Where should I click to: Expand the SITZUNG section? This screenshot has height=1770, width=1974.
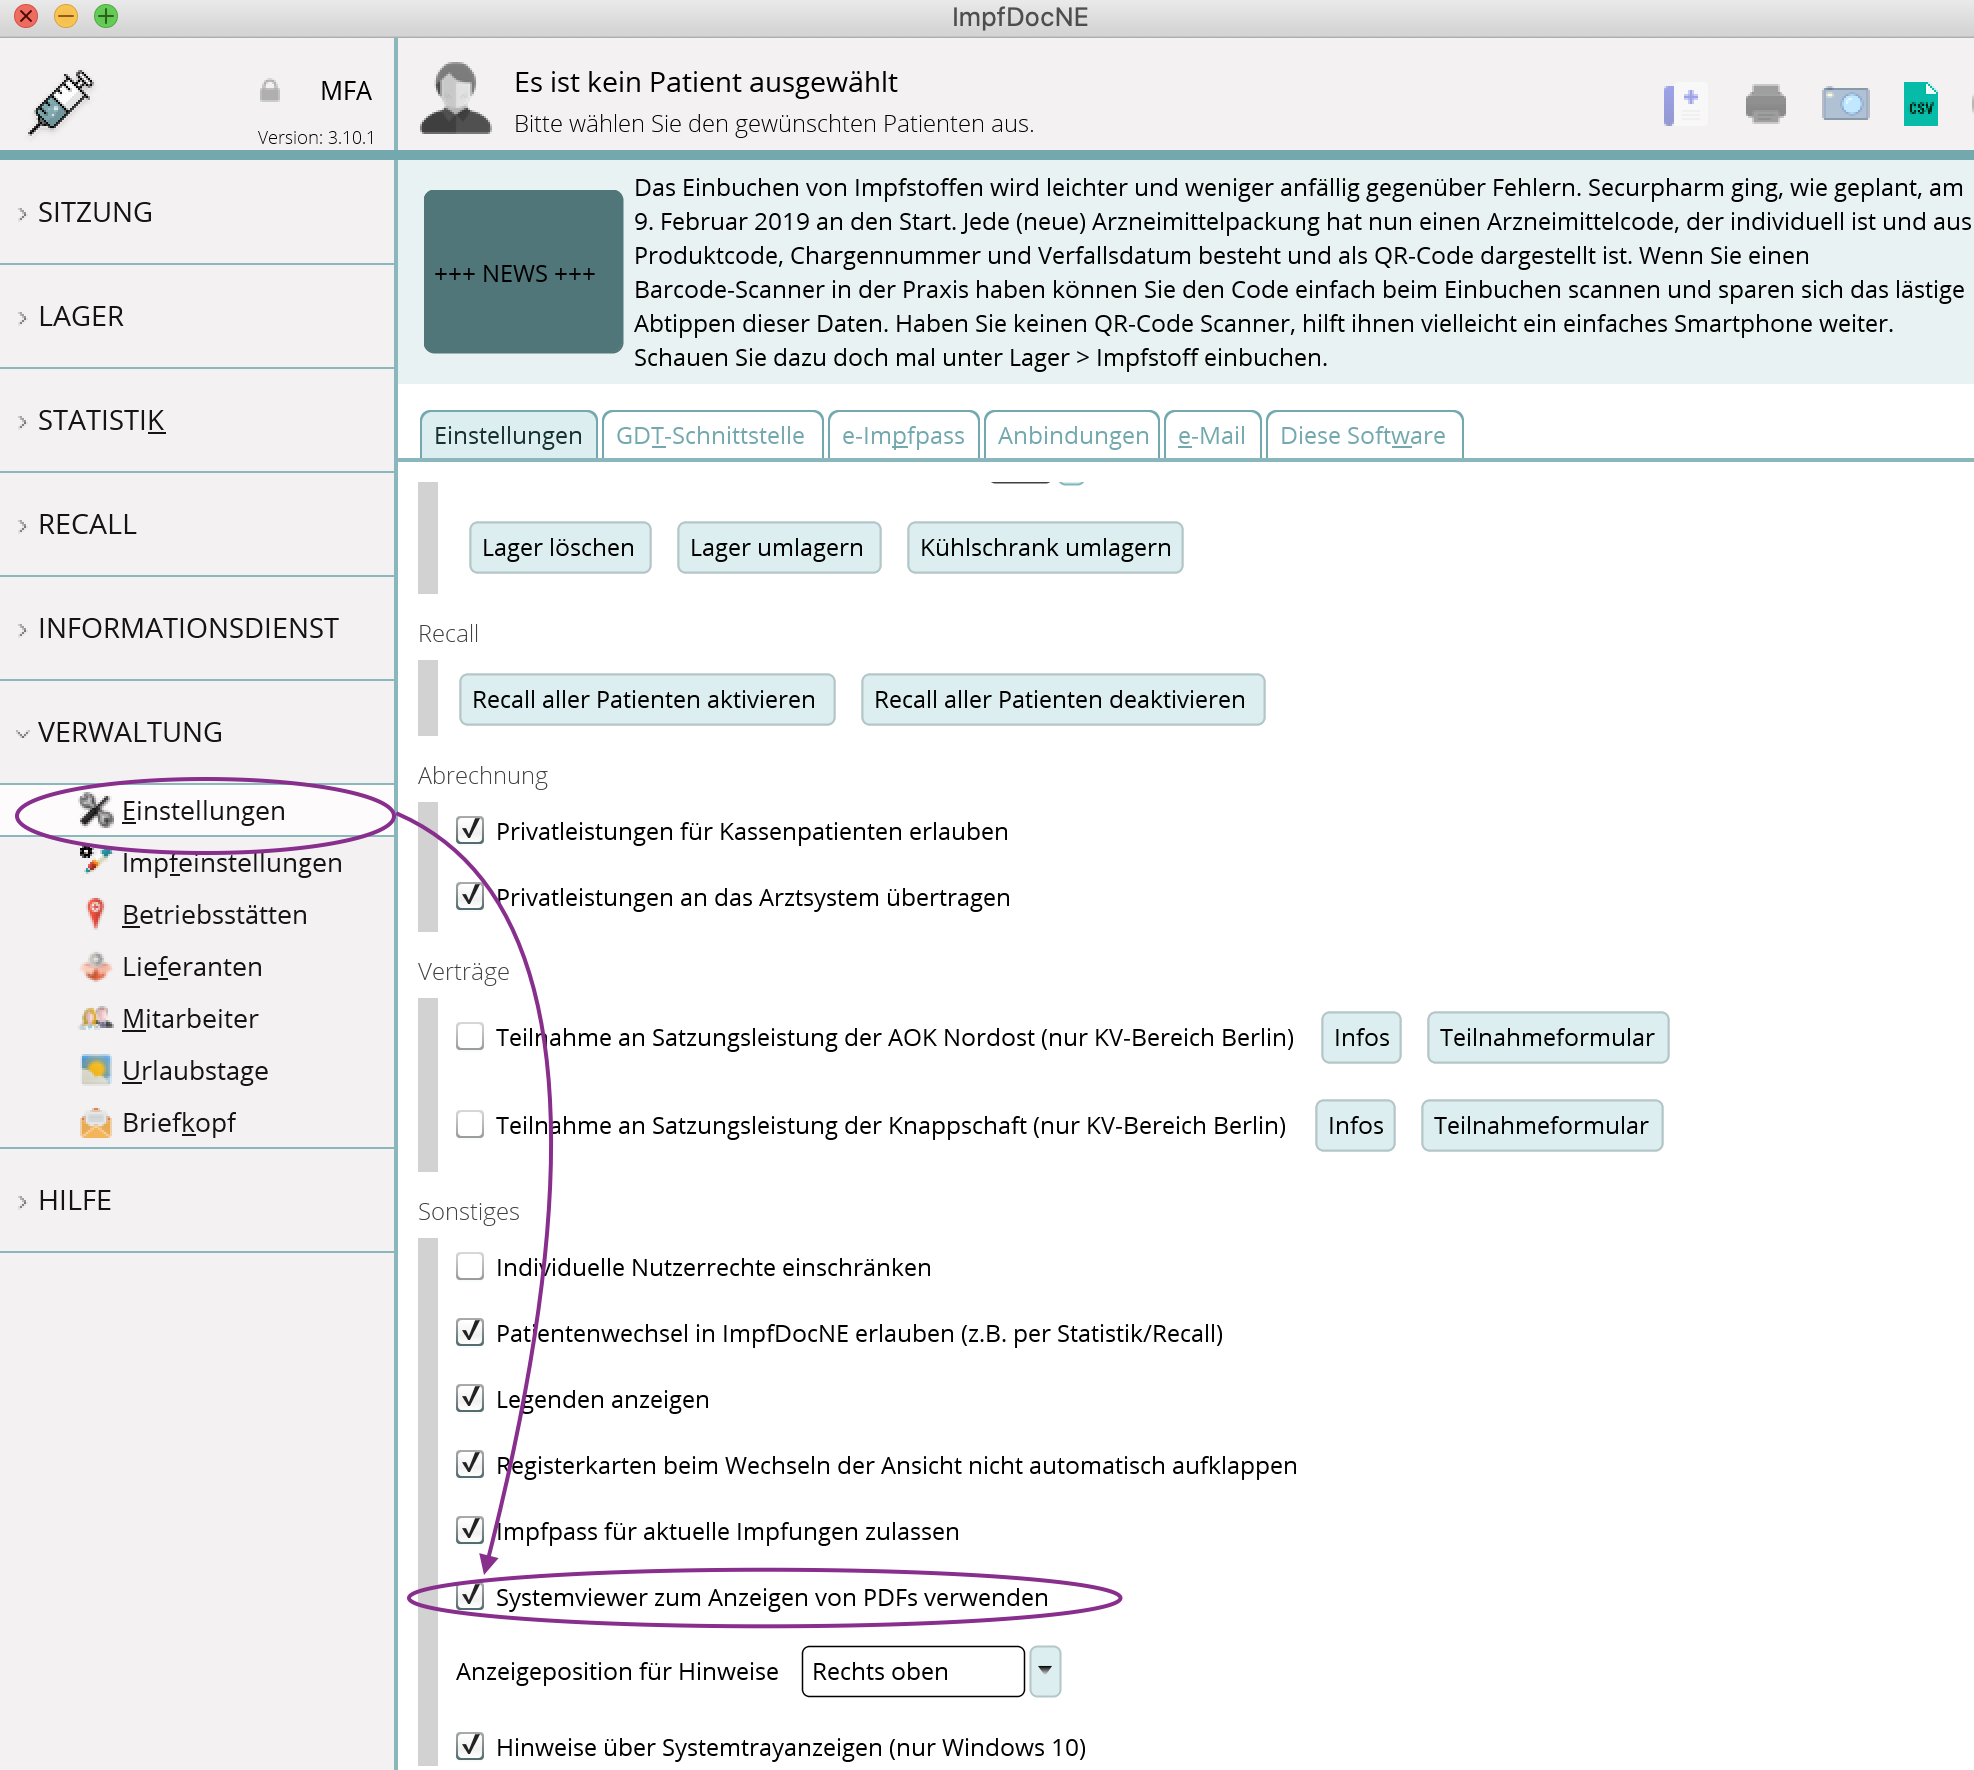click(197, 212)
